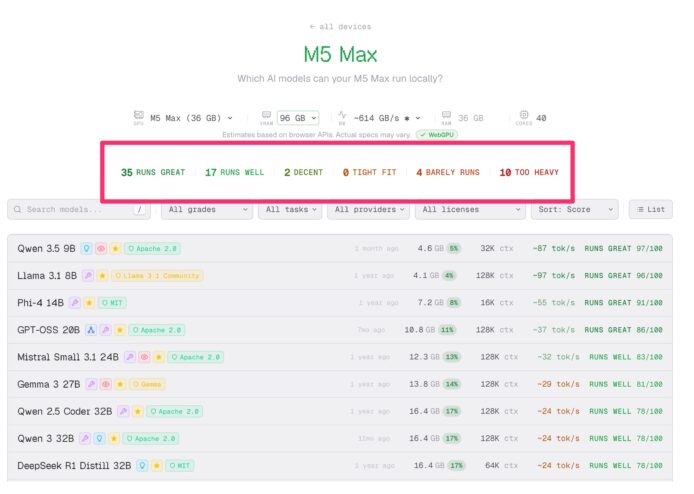Click the purple wrench tool icon on Llama 3.1 8B
Image resolution: width=694 pixels, height=494 pixels.
tap(88, 276)
